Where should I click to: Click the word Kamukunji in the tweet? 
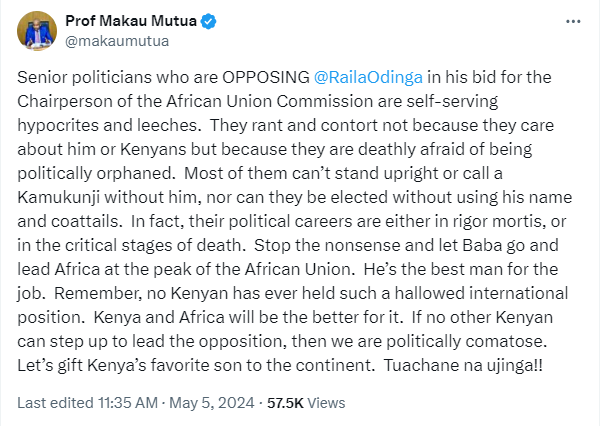coord(58,197)
